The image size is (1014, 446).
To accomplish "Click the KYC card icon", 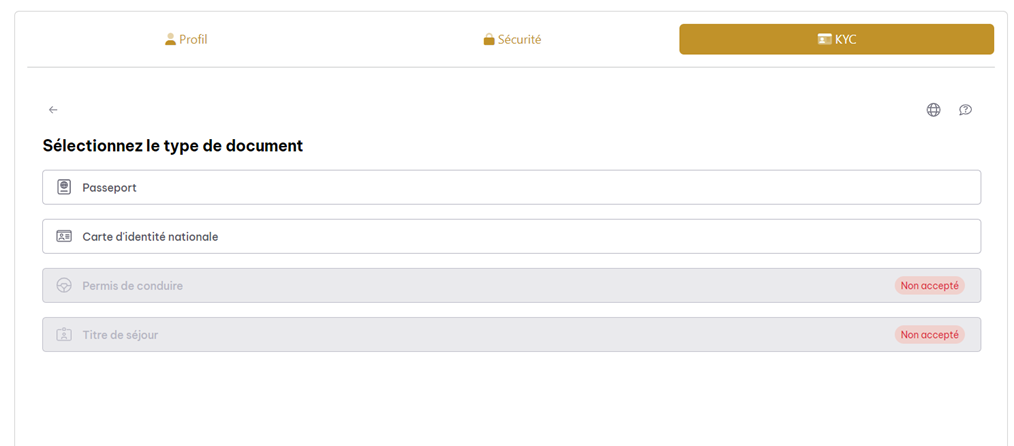I will [824, 40].
